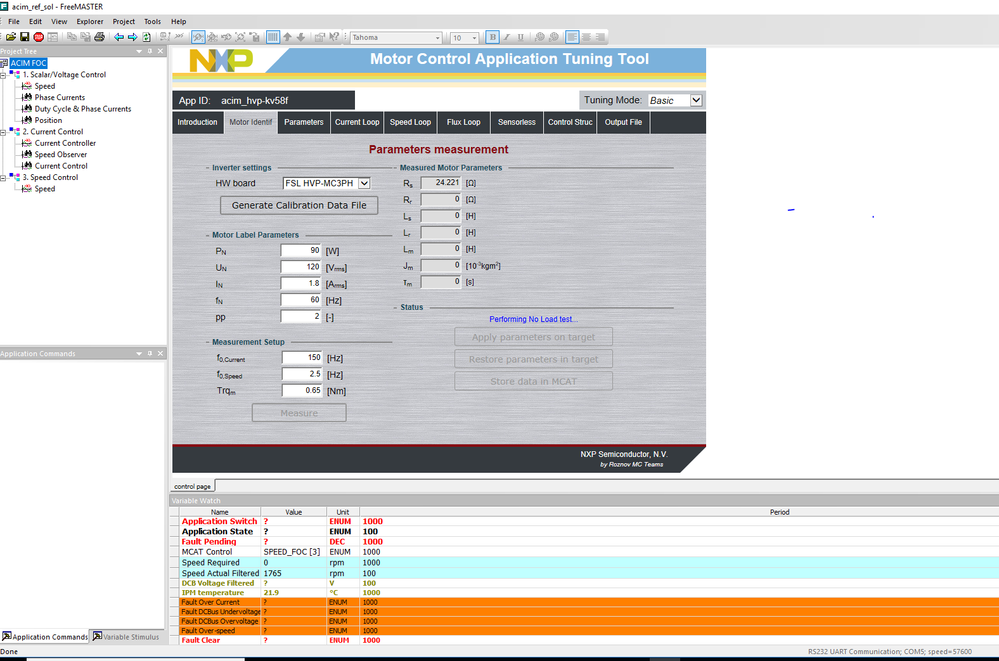
Task: Toggle underline formatting
Action: pyautogui.click(x=521, y=37)
